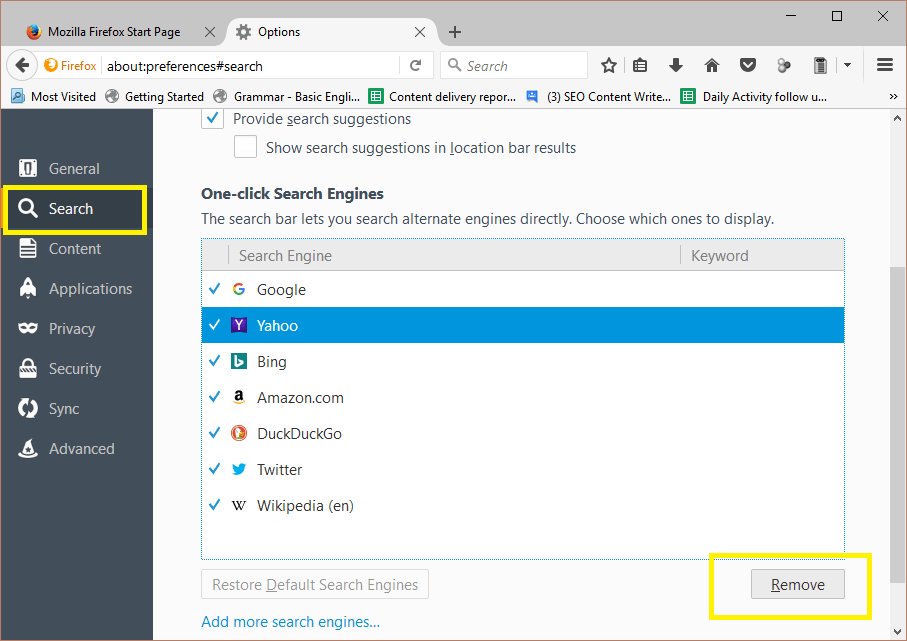Viewport: 907px width, 641px height.
Task: Select the DuckDuckGo row name
Action: point(299,434)
